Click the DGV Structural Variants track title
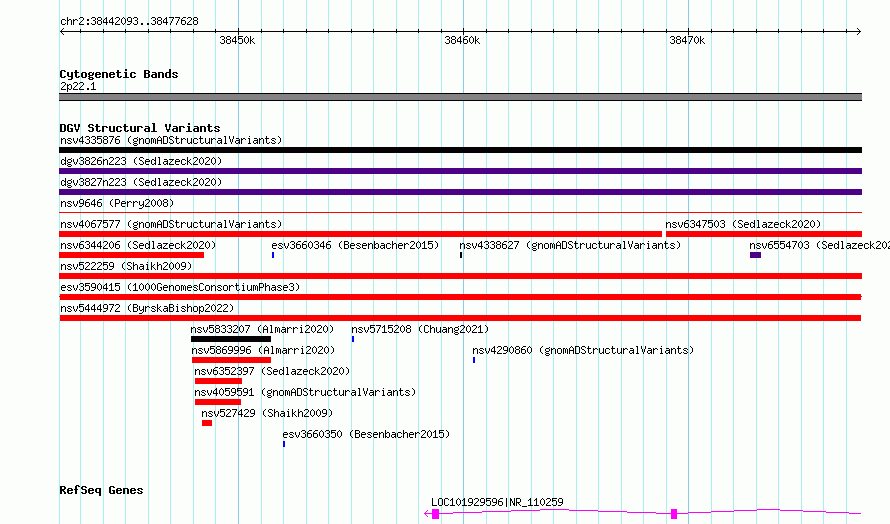 point(140,128)
